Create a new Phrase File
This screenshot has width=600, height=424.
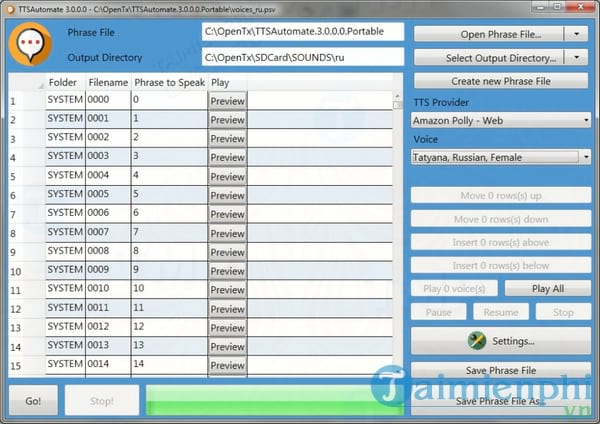pyautogui.click(x=501, y=81)
